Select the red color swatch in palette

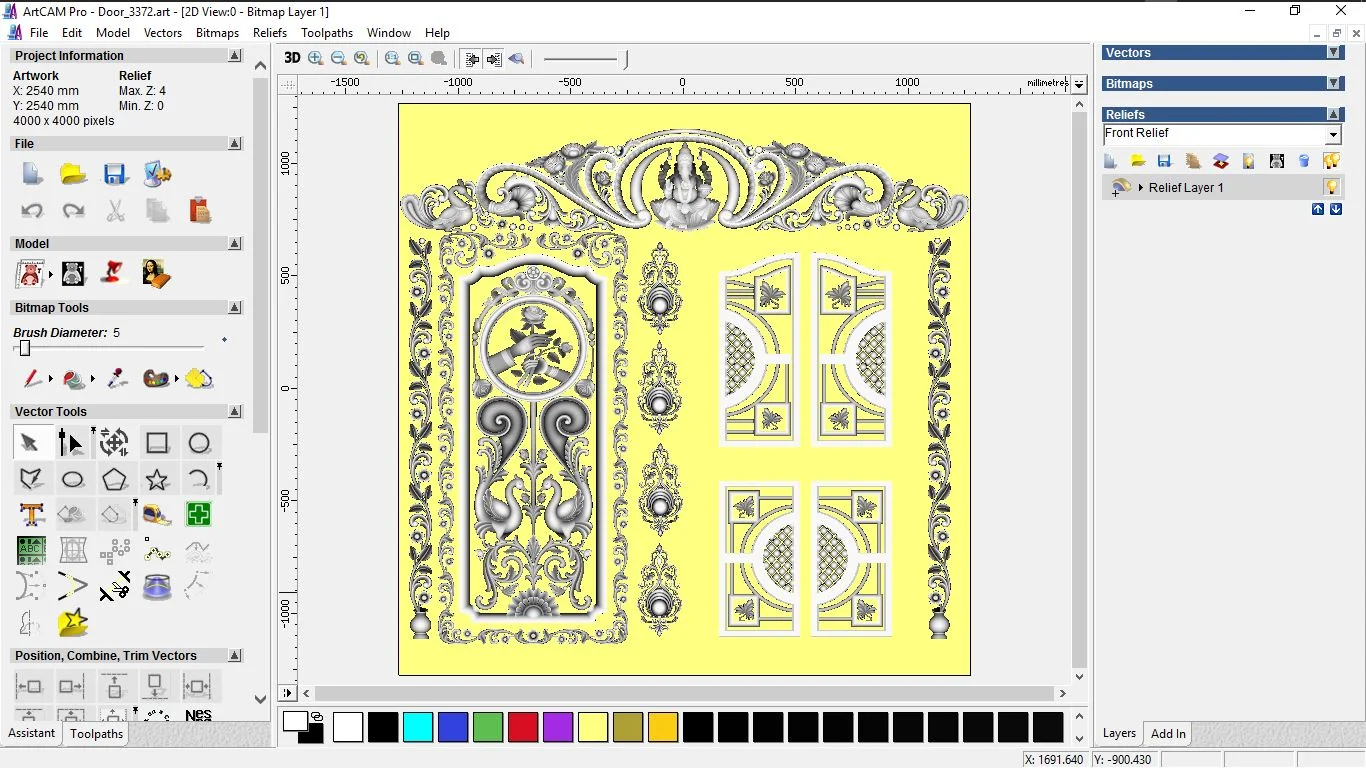523,727
